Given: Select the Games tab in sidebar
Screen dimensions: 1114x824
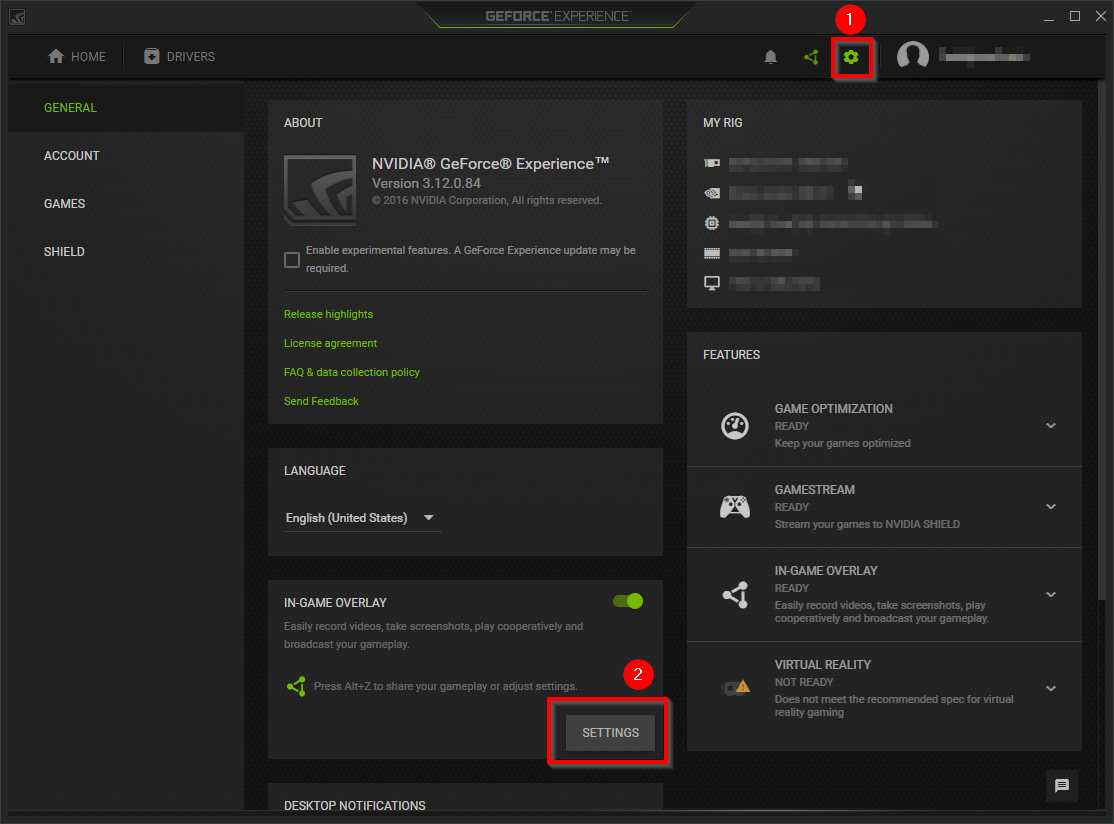Looking at the screenshot, I should click(65, 204).
